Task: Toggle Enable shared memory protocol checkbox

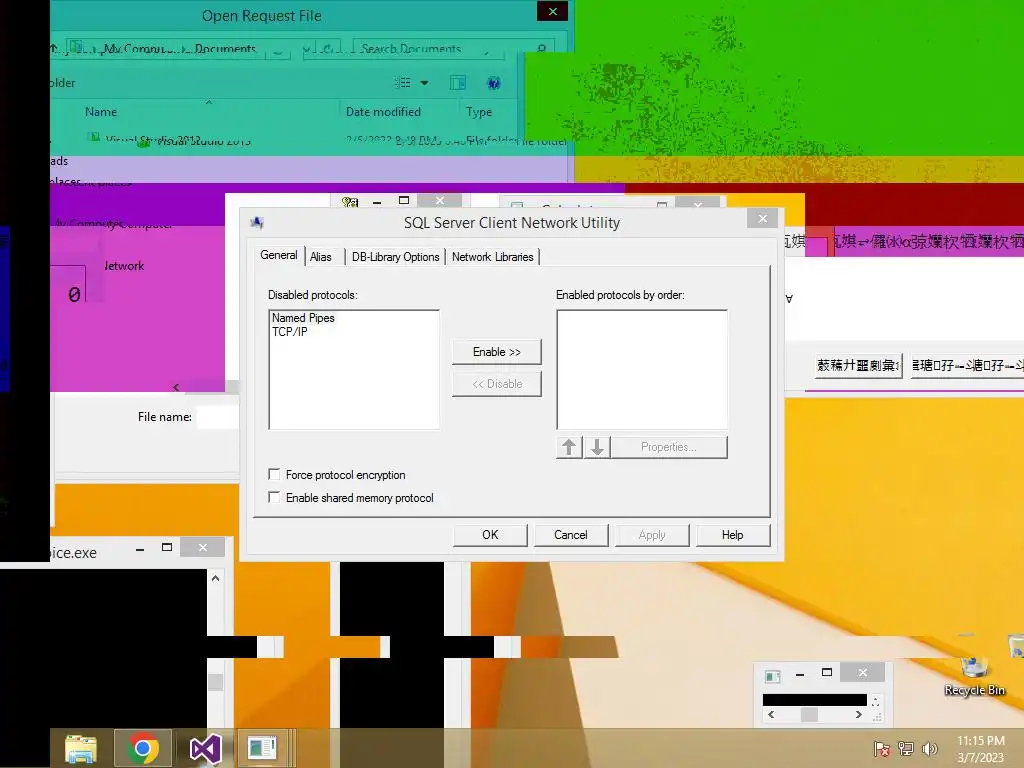Action: click(x=274, y=497)
